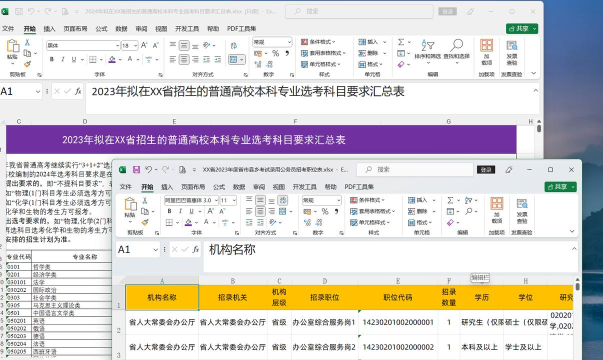This screenshot has height=360, width=603.
Task: Toggle Bold in the front Excel window
Action: point(169,211)
